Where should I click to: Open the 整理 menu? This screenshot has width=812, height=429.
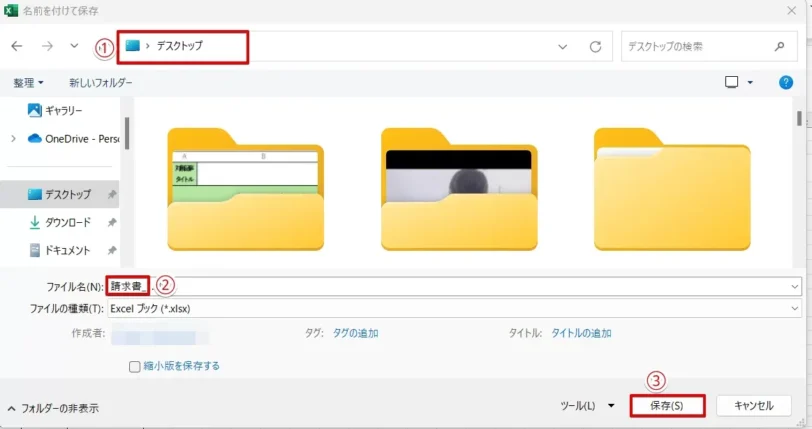(28, 82)
